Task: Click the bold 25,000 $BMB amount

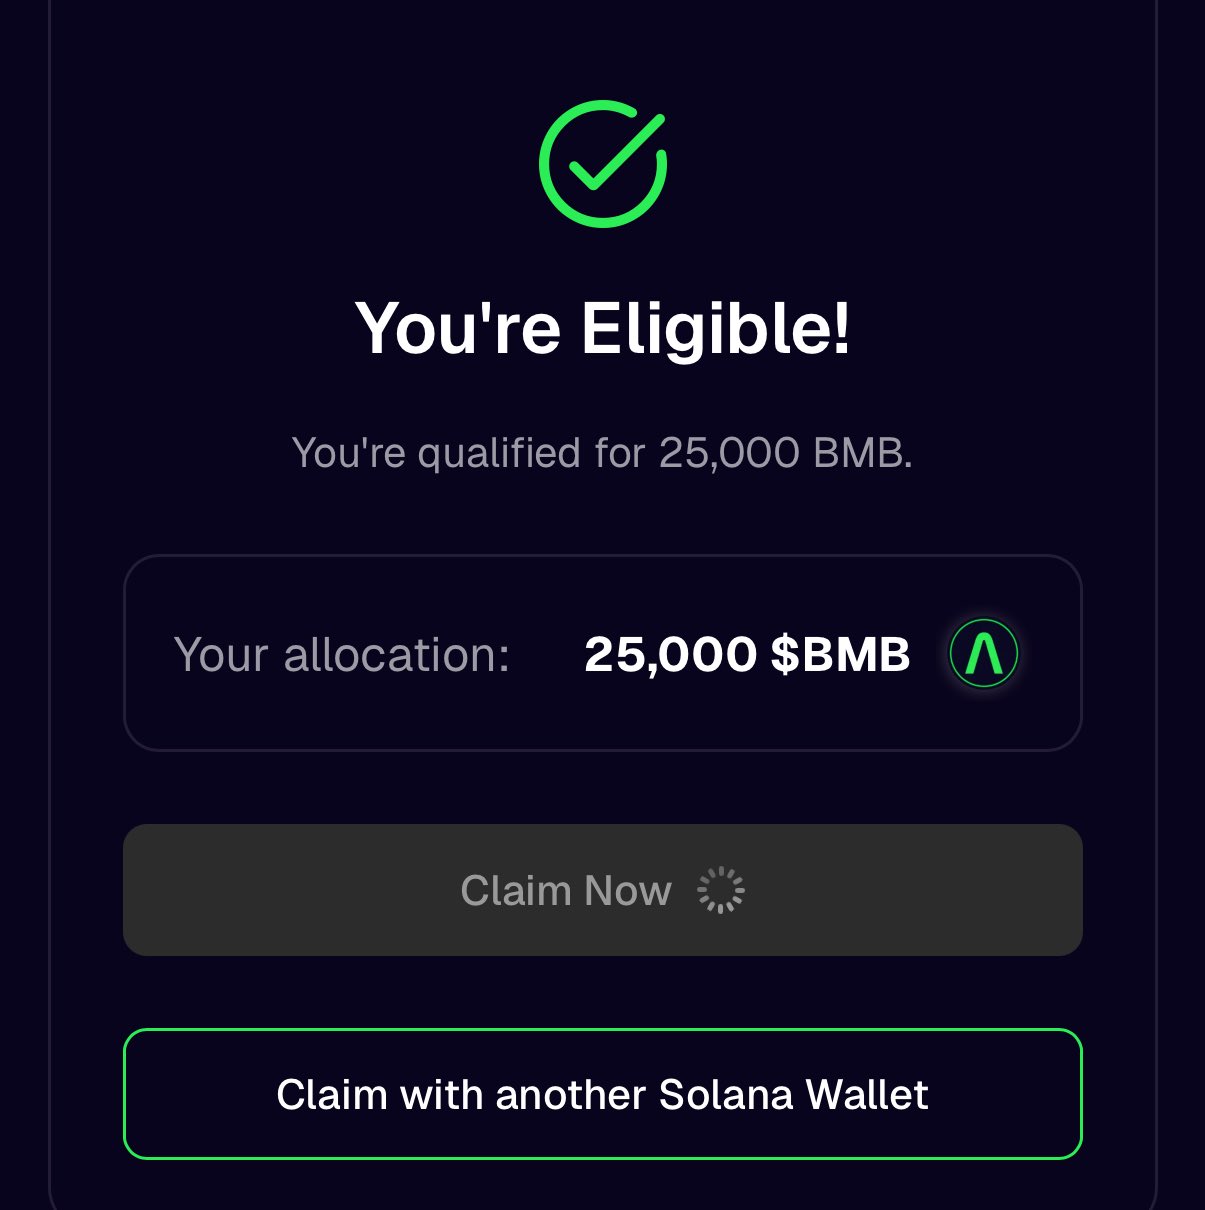Action: point(747,655)
